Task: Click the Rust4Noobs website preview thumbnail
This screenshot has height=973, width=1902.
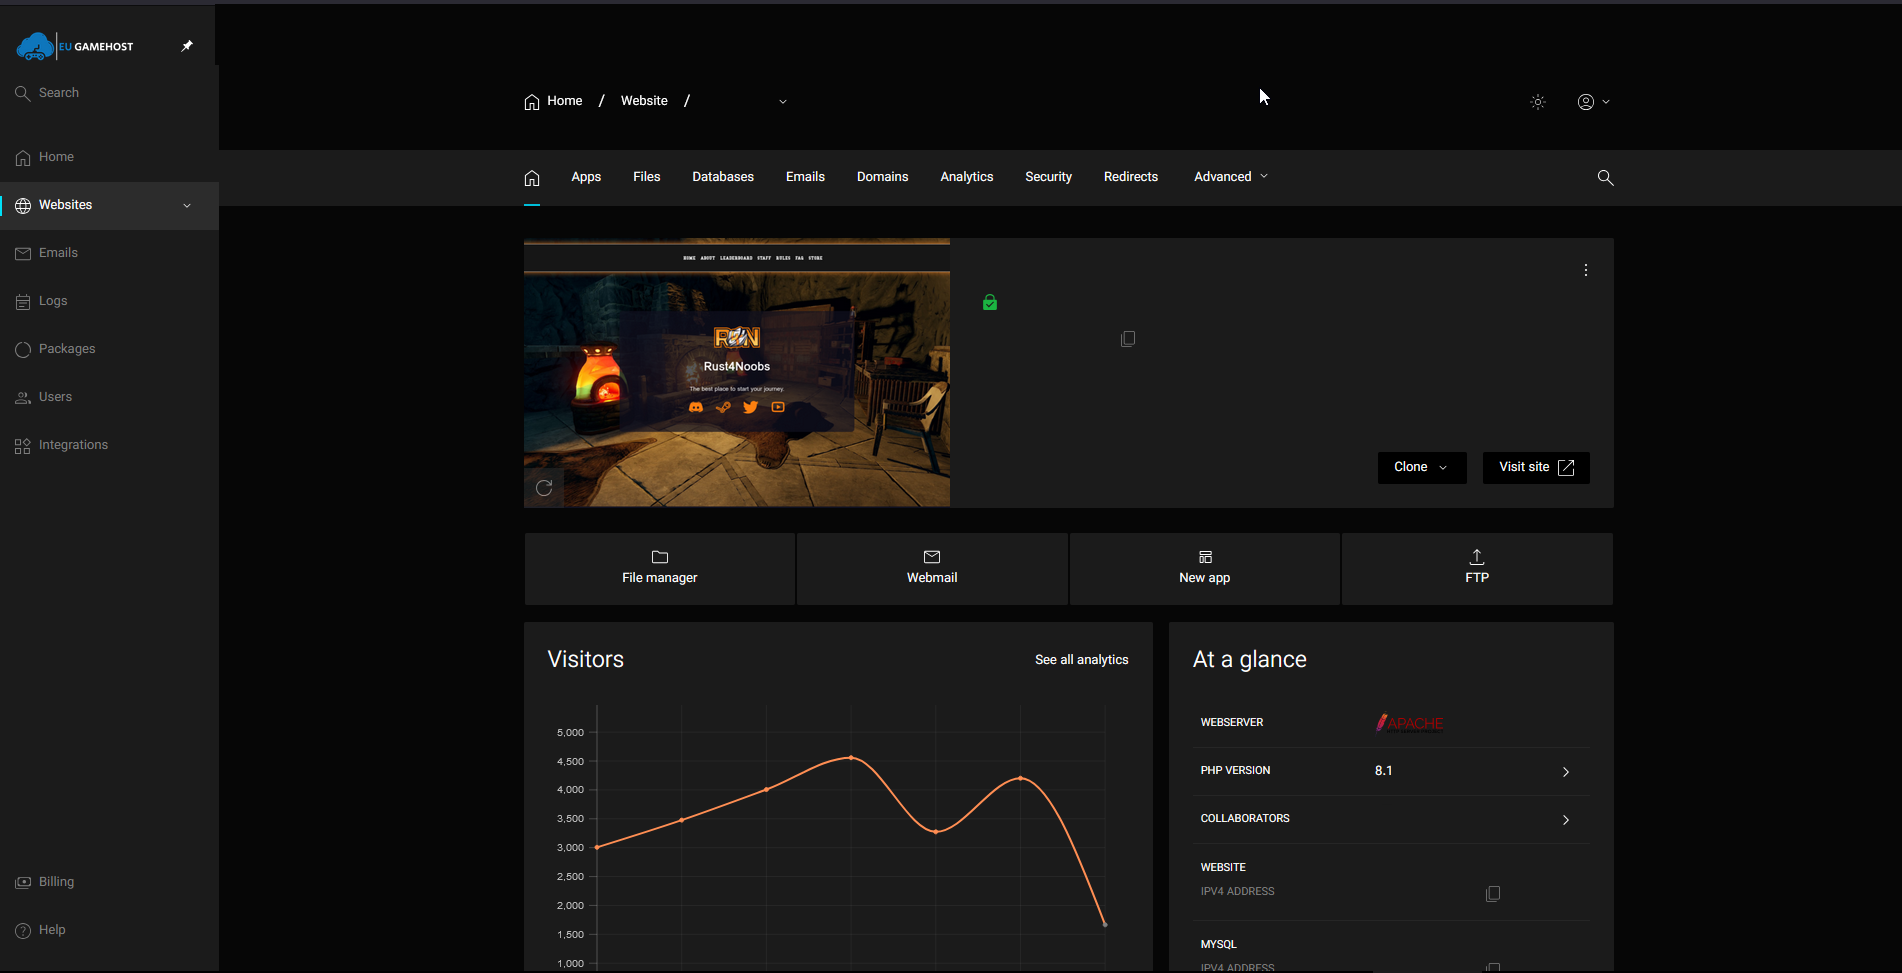Action: click(x=737, y=372)
